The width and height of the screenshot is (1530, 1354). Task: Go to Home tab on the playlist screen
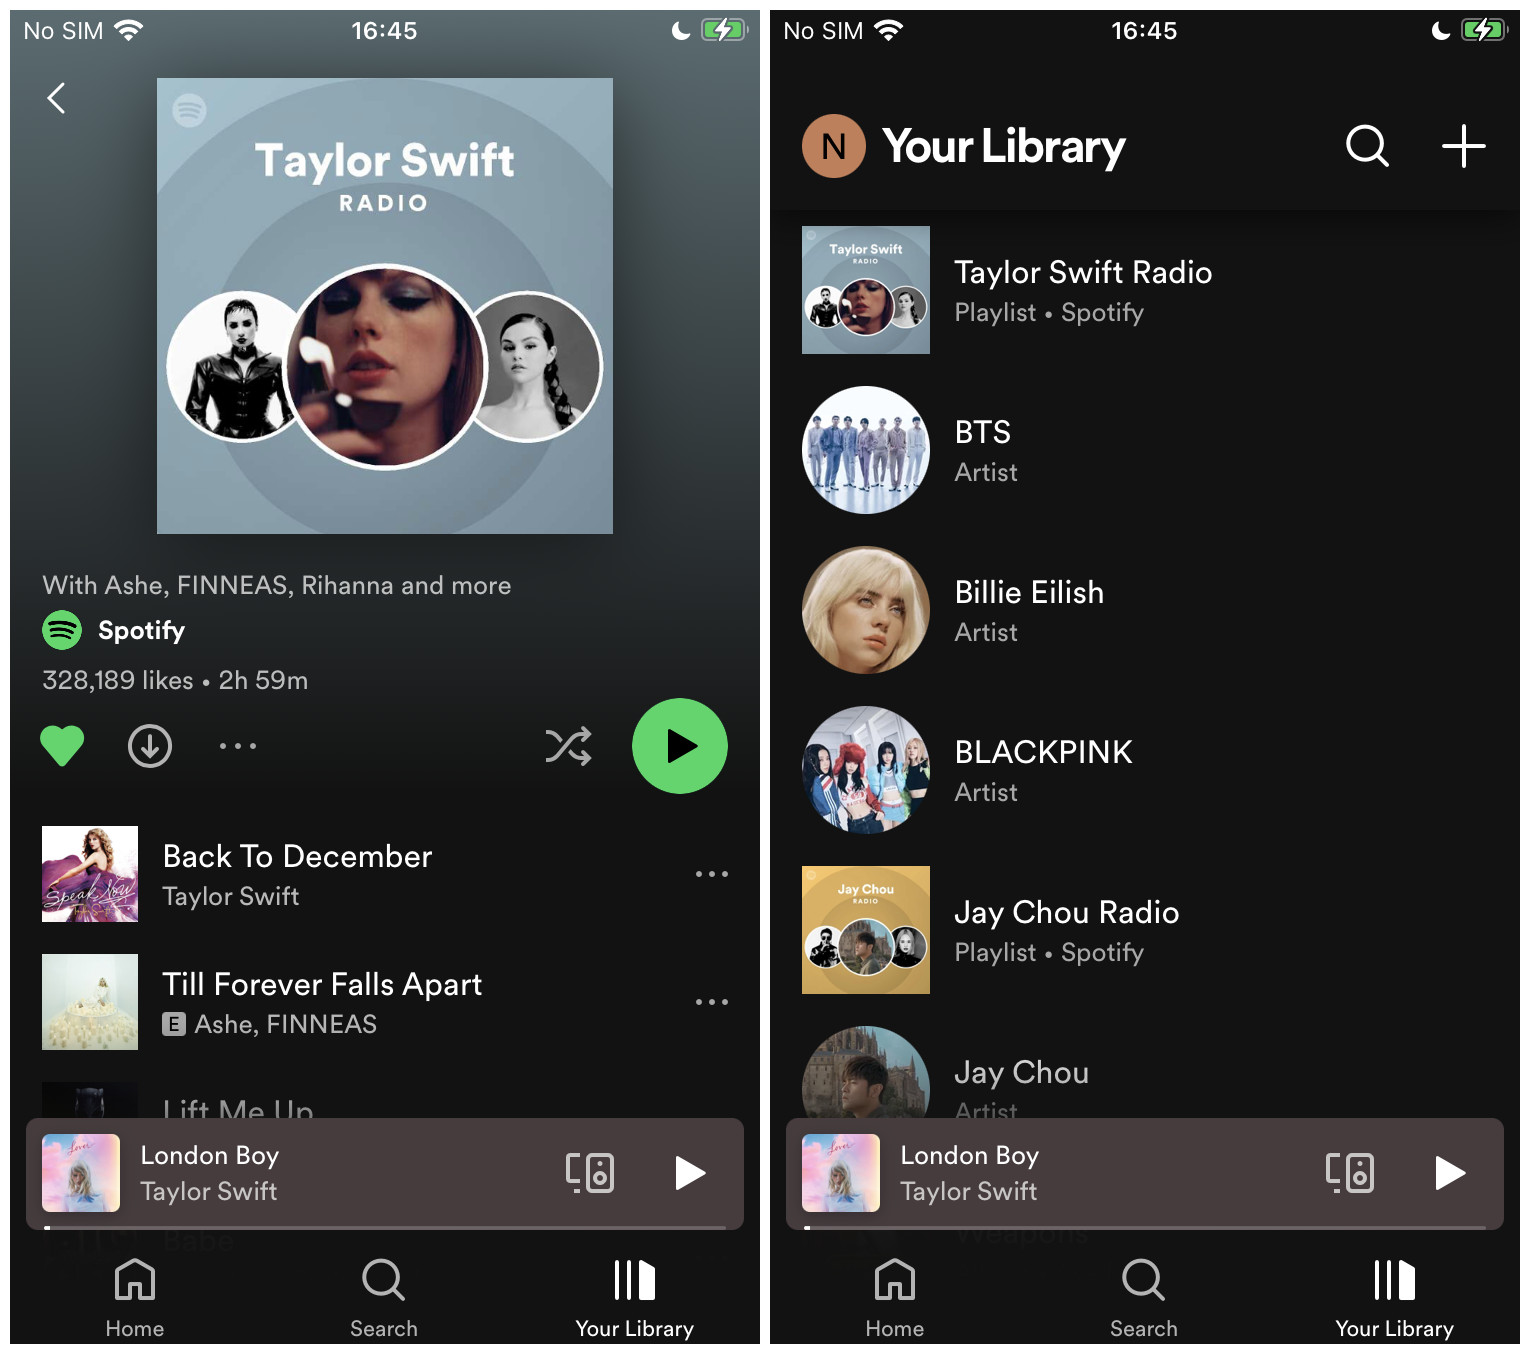point(135,1298)
